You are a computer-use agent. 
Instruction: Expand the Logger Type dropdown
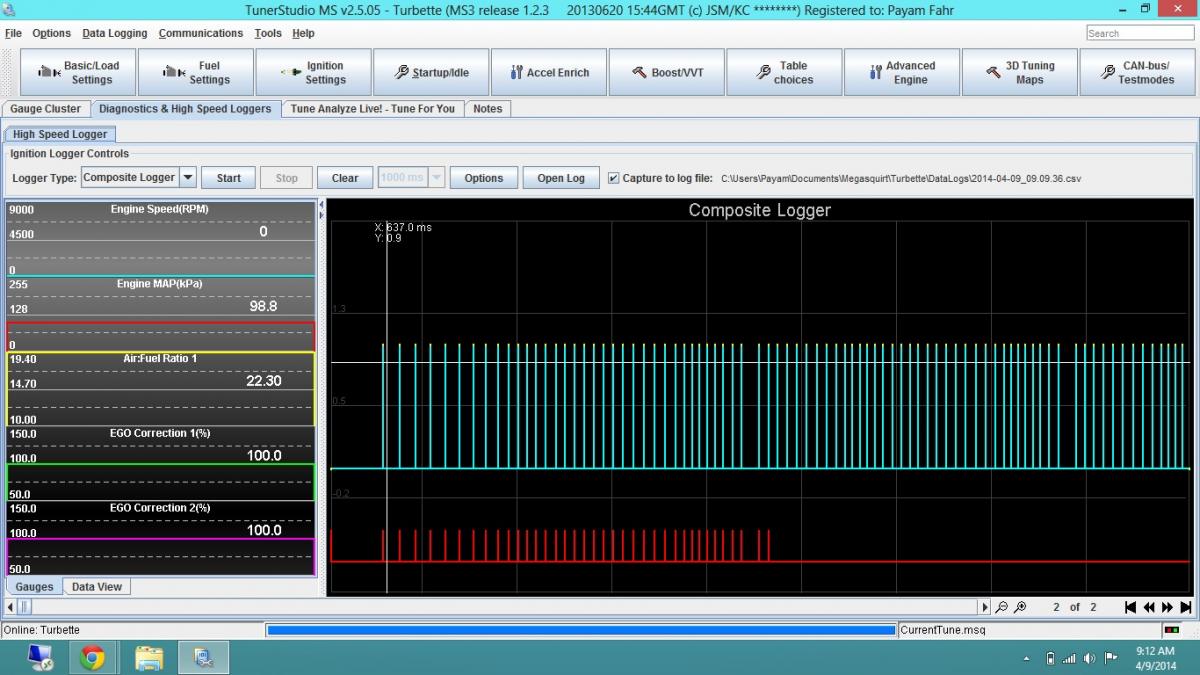pyautogui.click(x=187, y=178)
